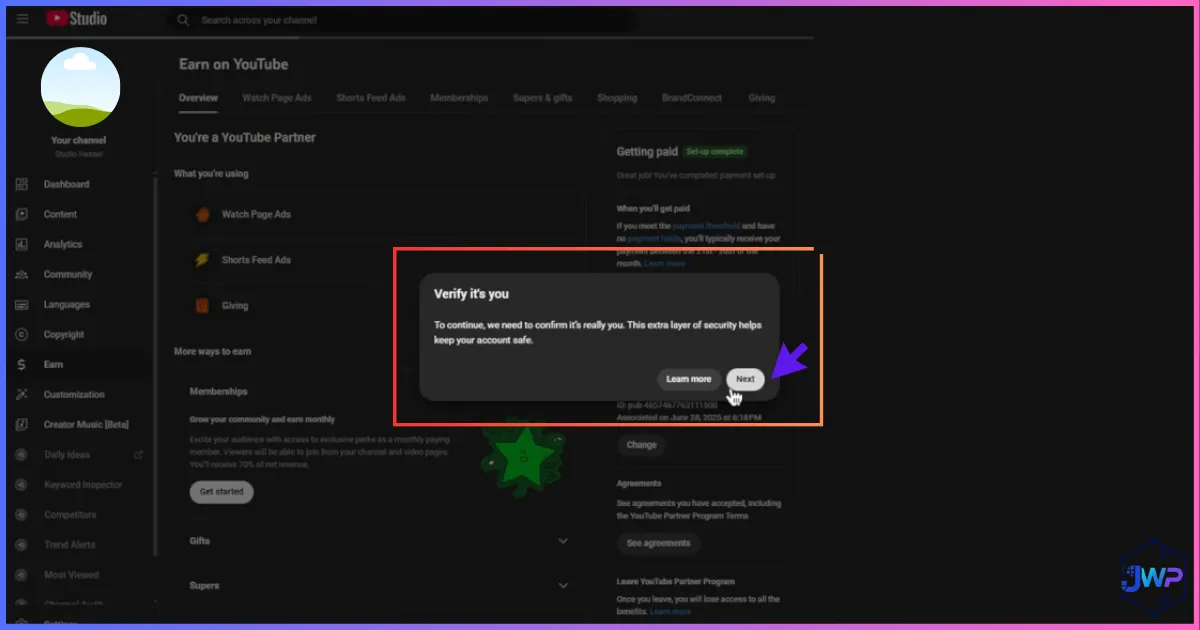Click the search magnifier icon
Screen dimensions: 1200x630
[x=182, y=20]
